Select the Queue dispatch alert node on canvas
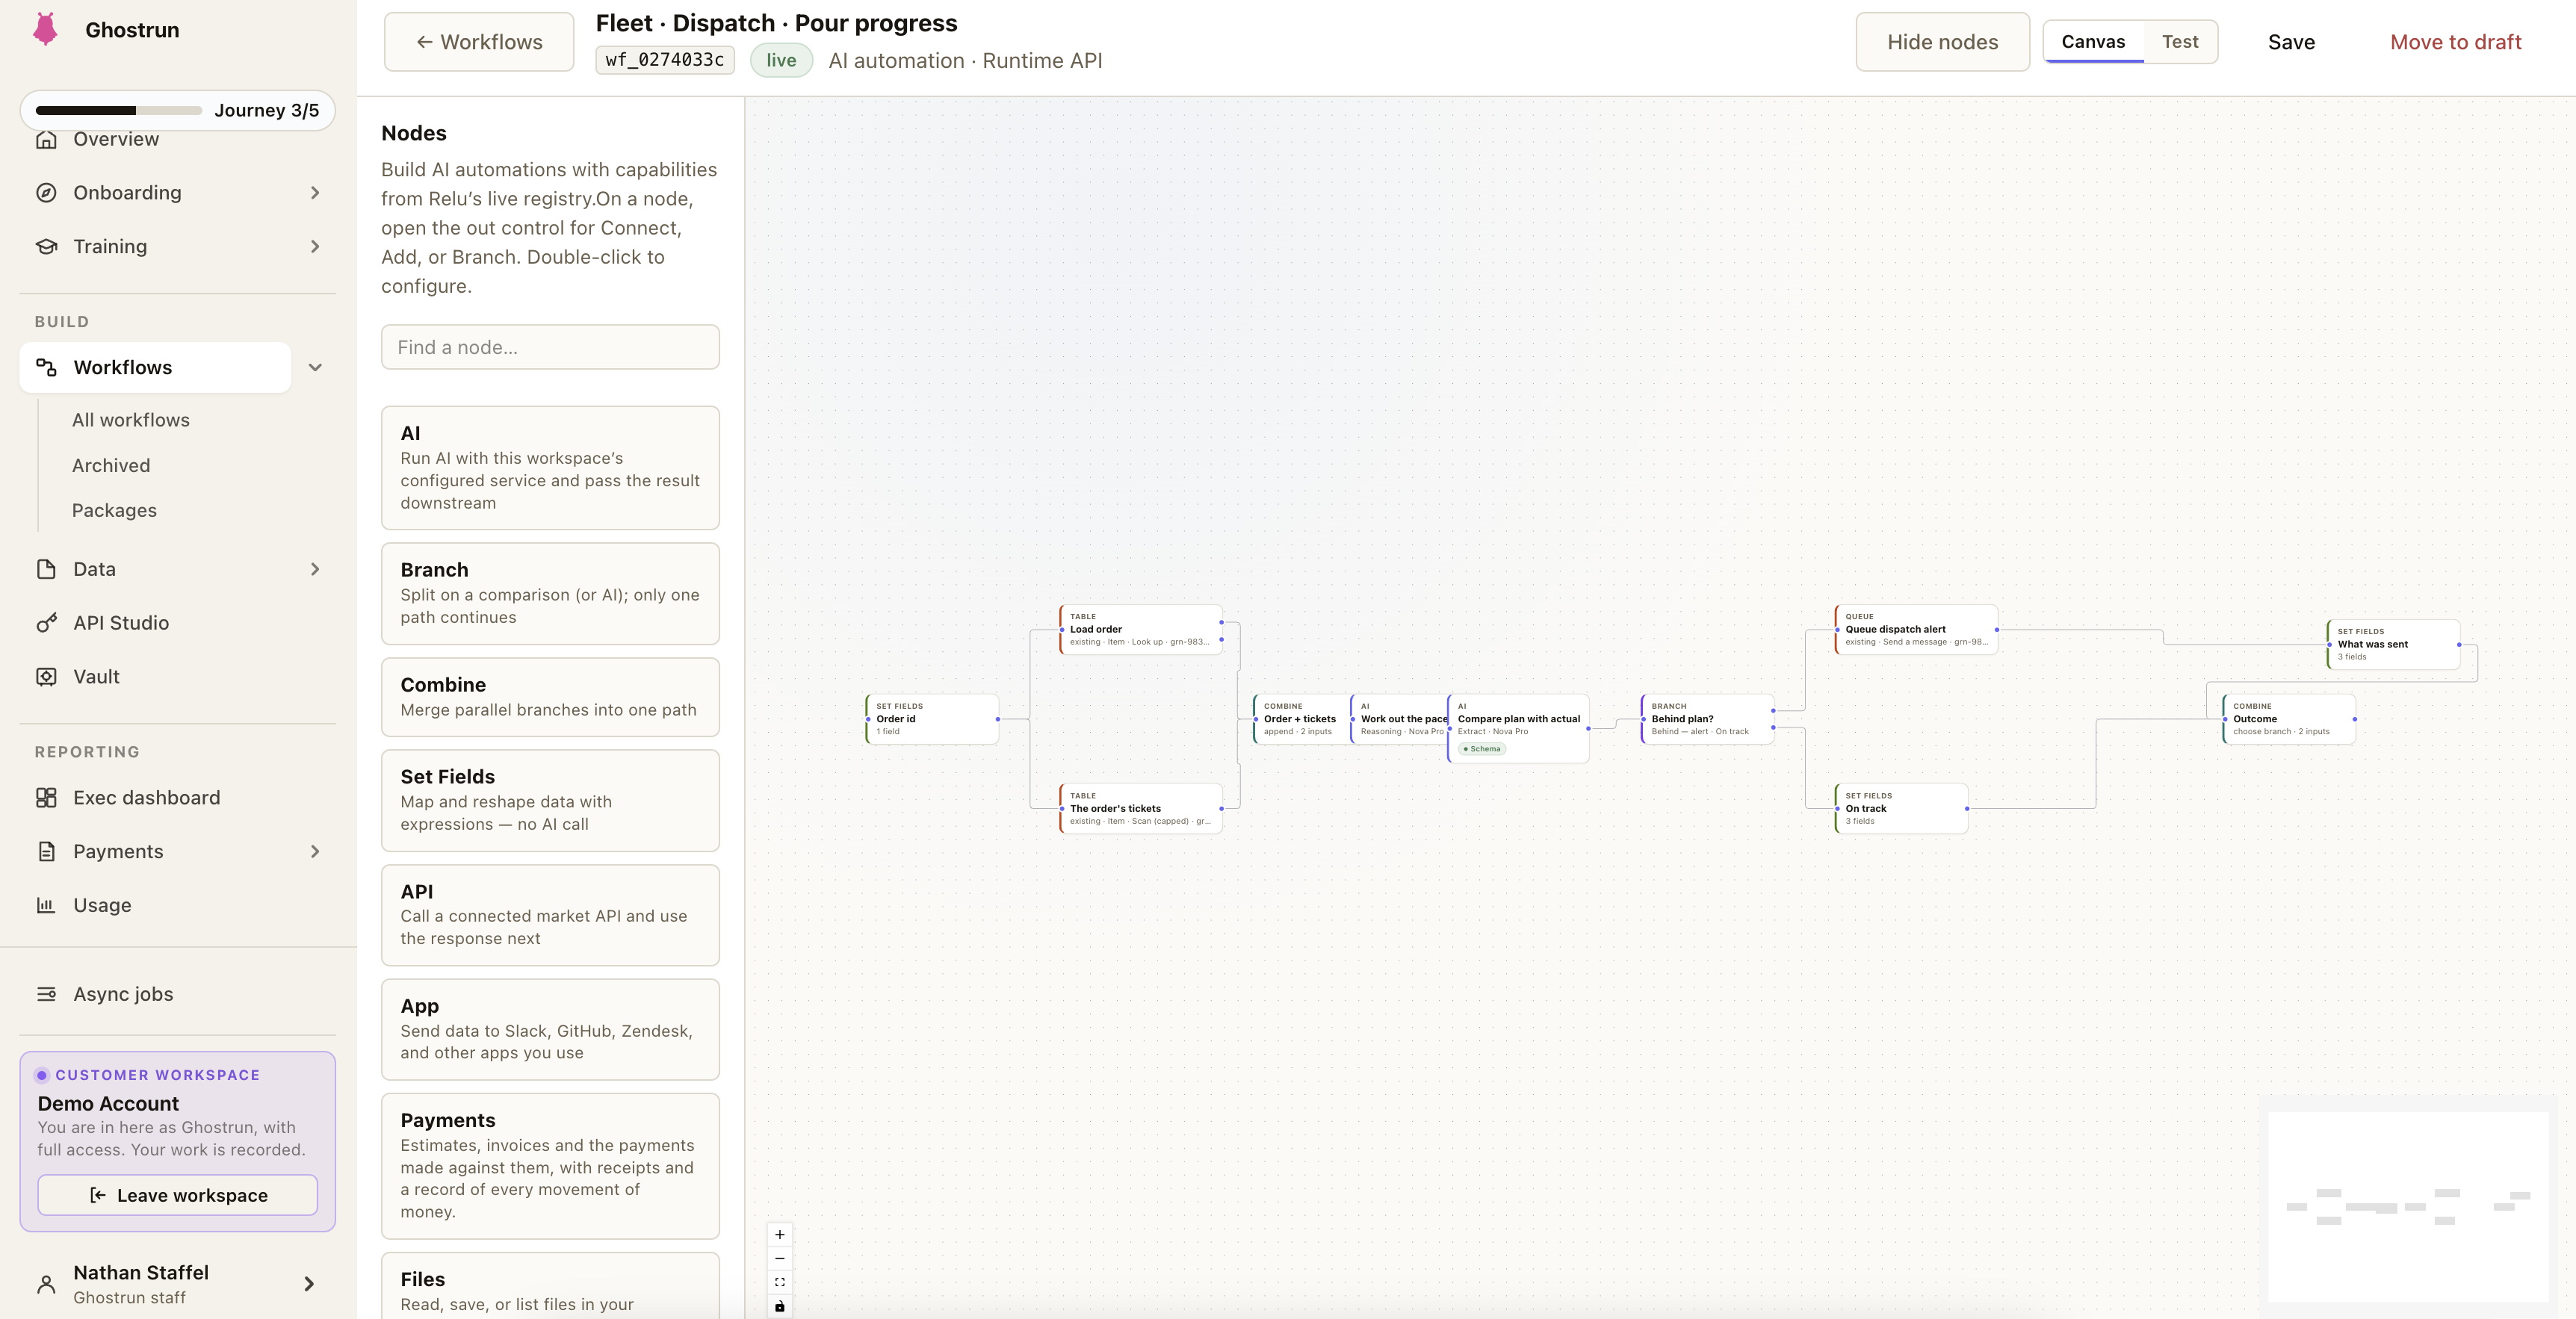2576x1319 pixels. tap(1916, 630)
